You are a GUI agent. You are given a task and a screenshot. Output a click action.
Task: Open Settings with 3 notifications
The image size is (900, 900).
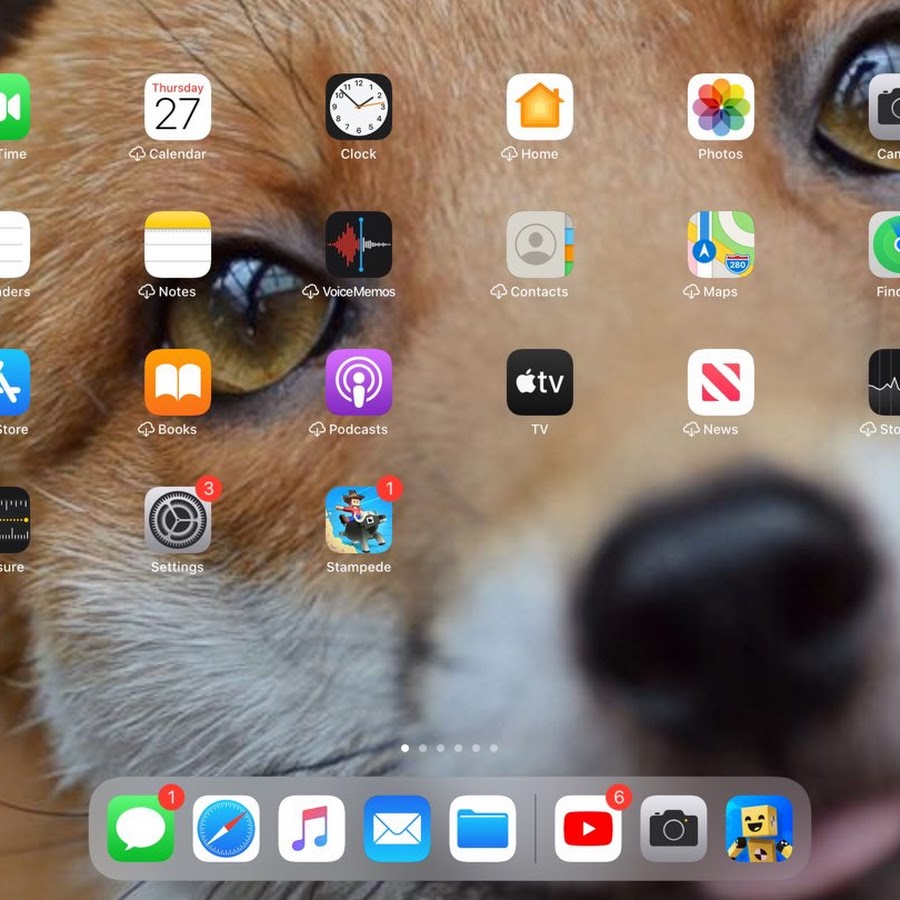tap(177, 520)
